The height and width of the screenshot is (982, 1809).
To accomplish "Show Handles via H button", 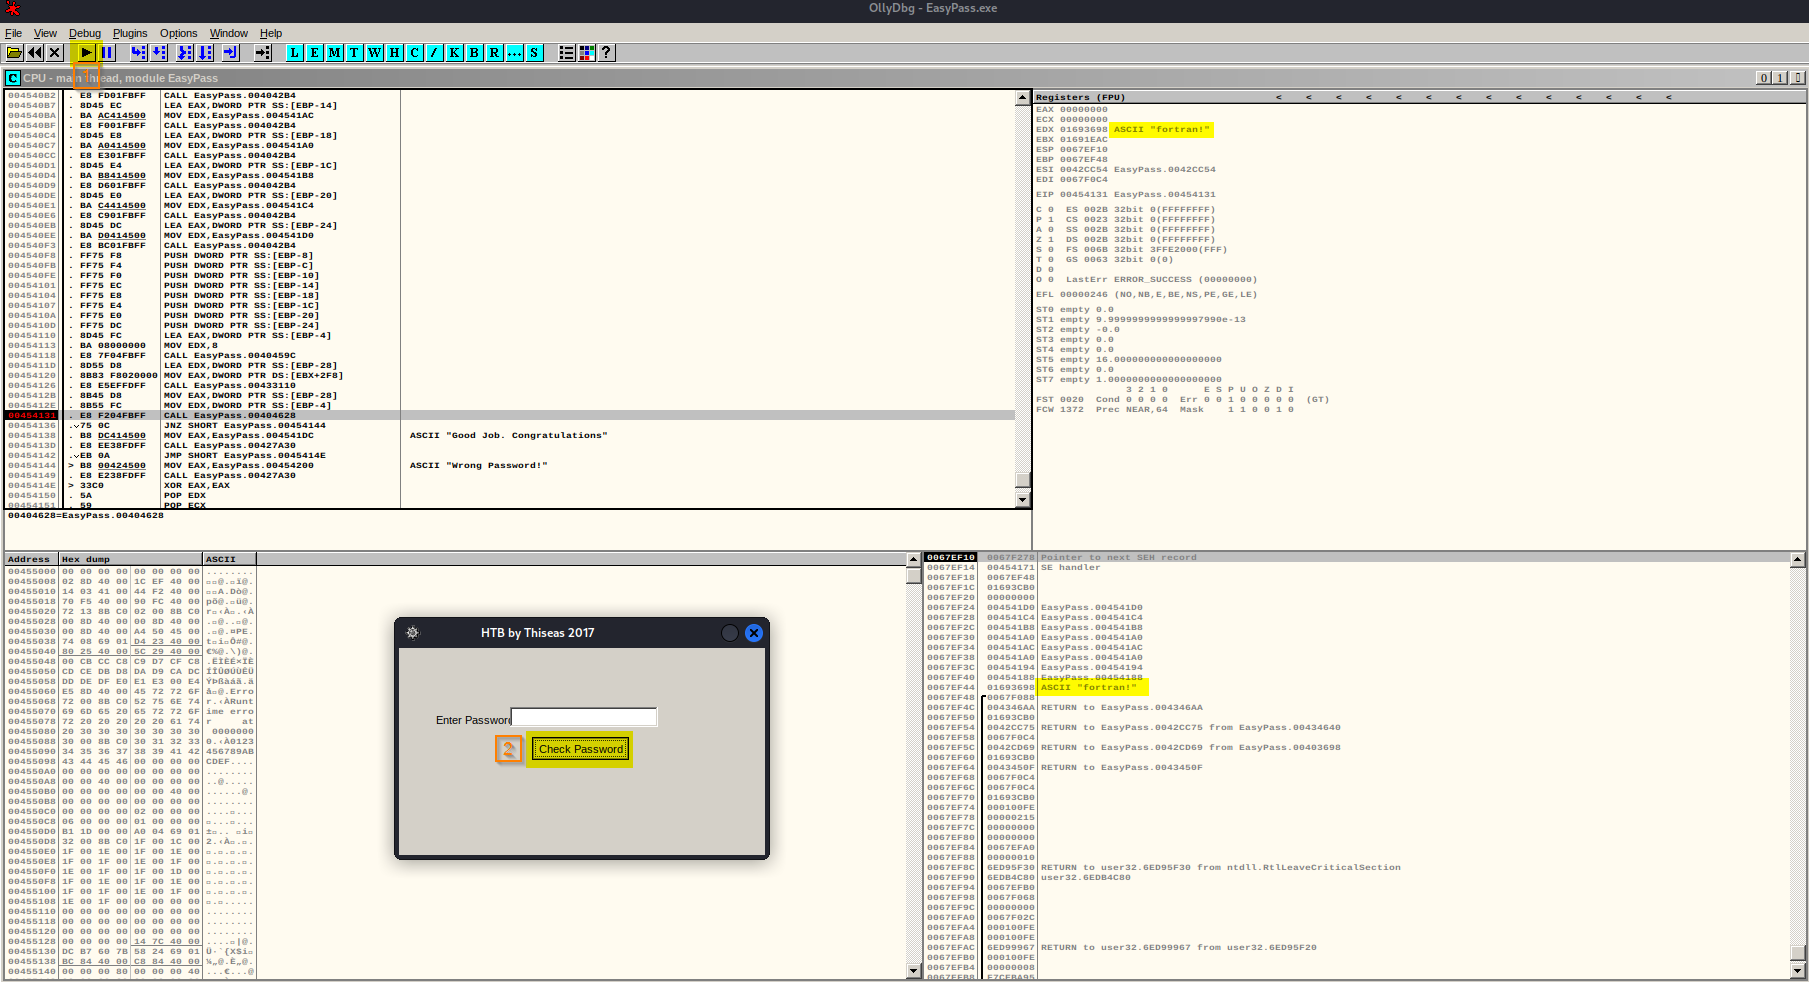I will pyautogui.click(x=395, y=53).
